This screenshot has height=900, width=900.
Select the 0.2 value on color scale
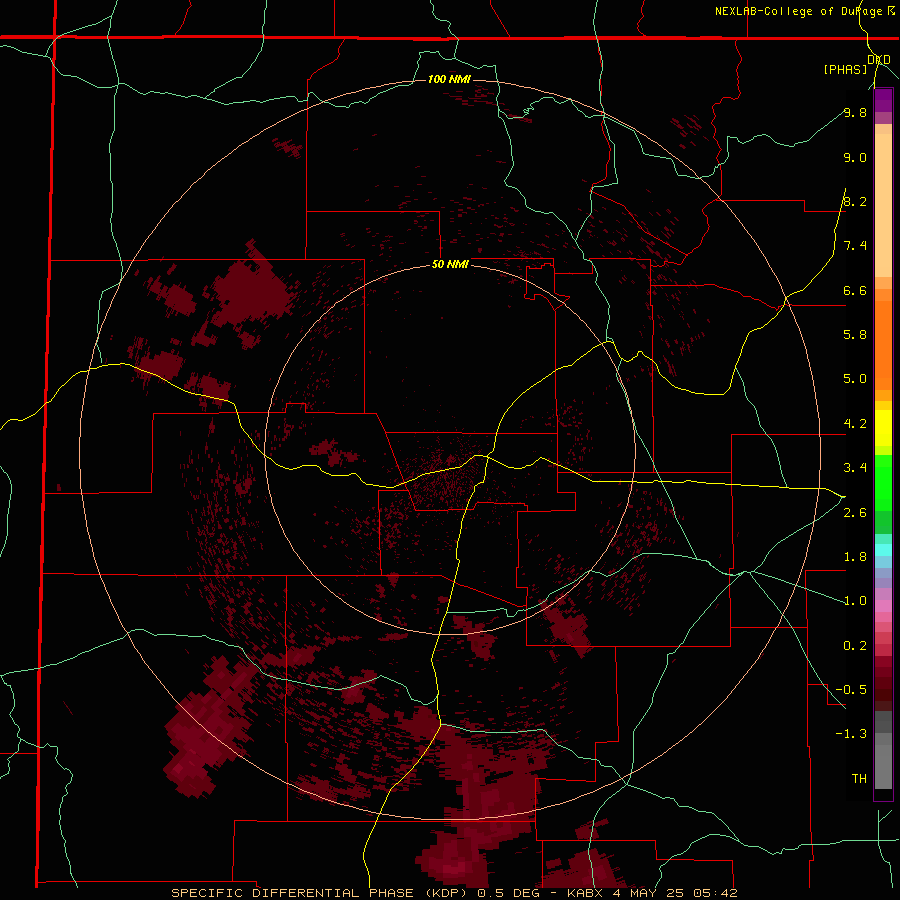[855, 646]
